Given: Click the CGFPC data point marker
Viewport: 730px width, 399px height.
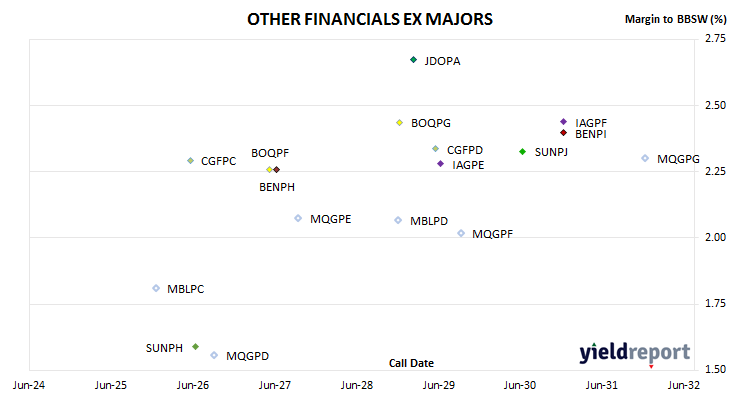Looking at the screenshot, I should pyautogui.click(x=190, y=161).
